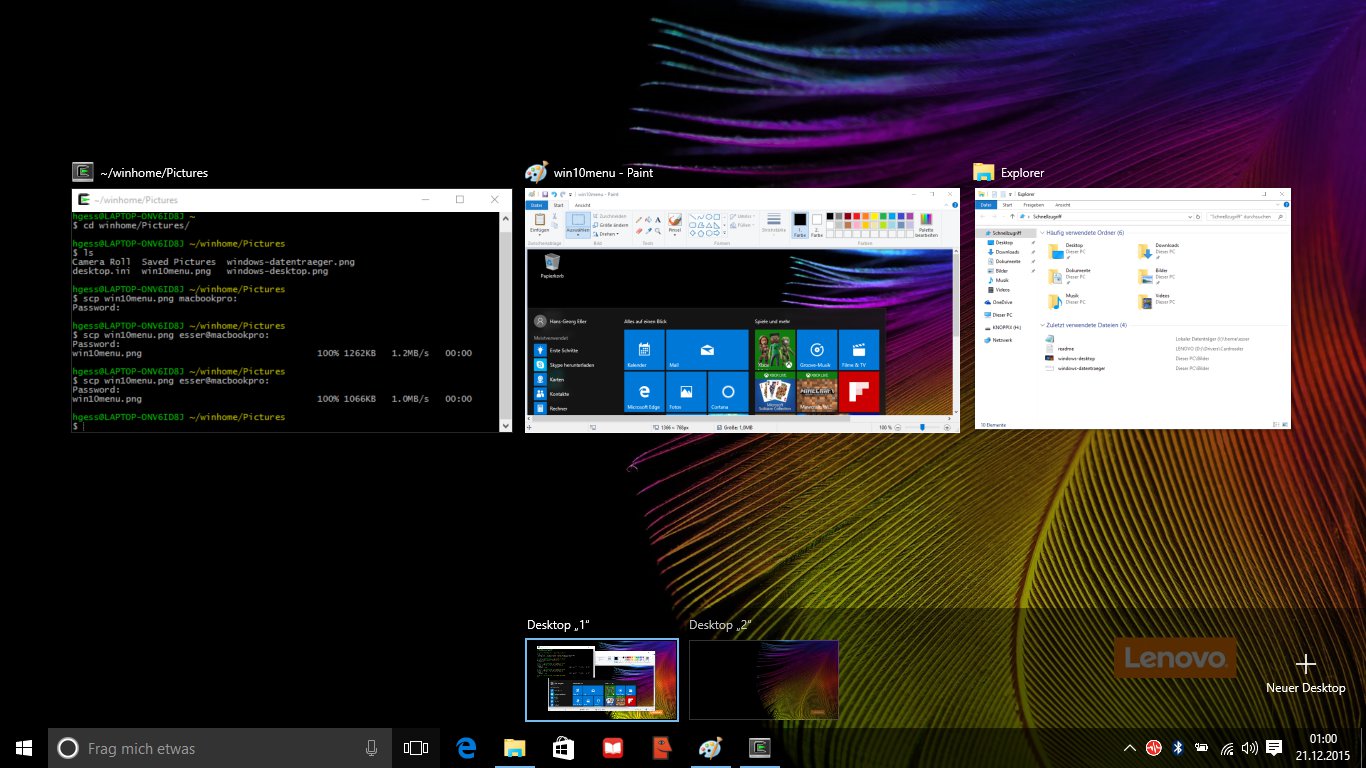Switch to the Explorer window thumbnail
This screenshot has width=1366, height=768.
1132,310
